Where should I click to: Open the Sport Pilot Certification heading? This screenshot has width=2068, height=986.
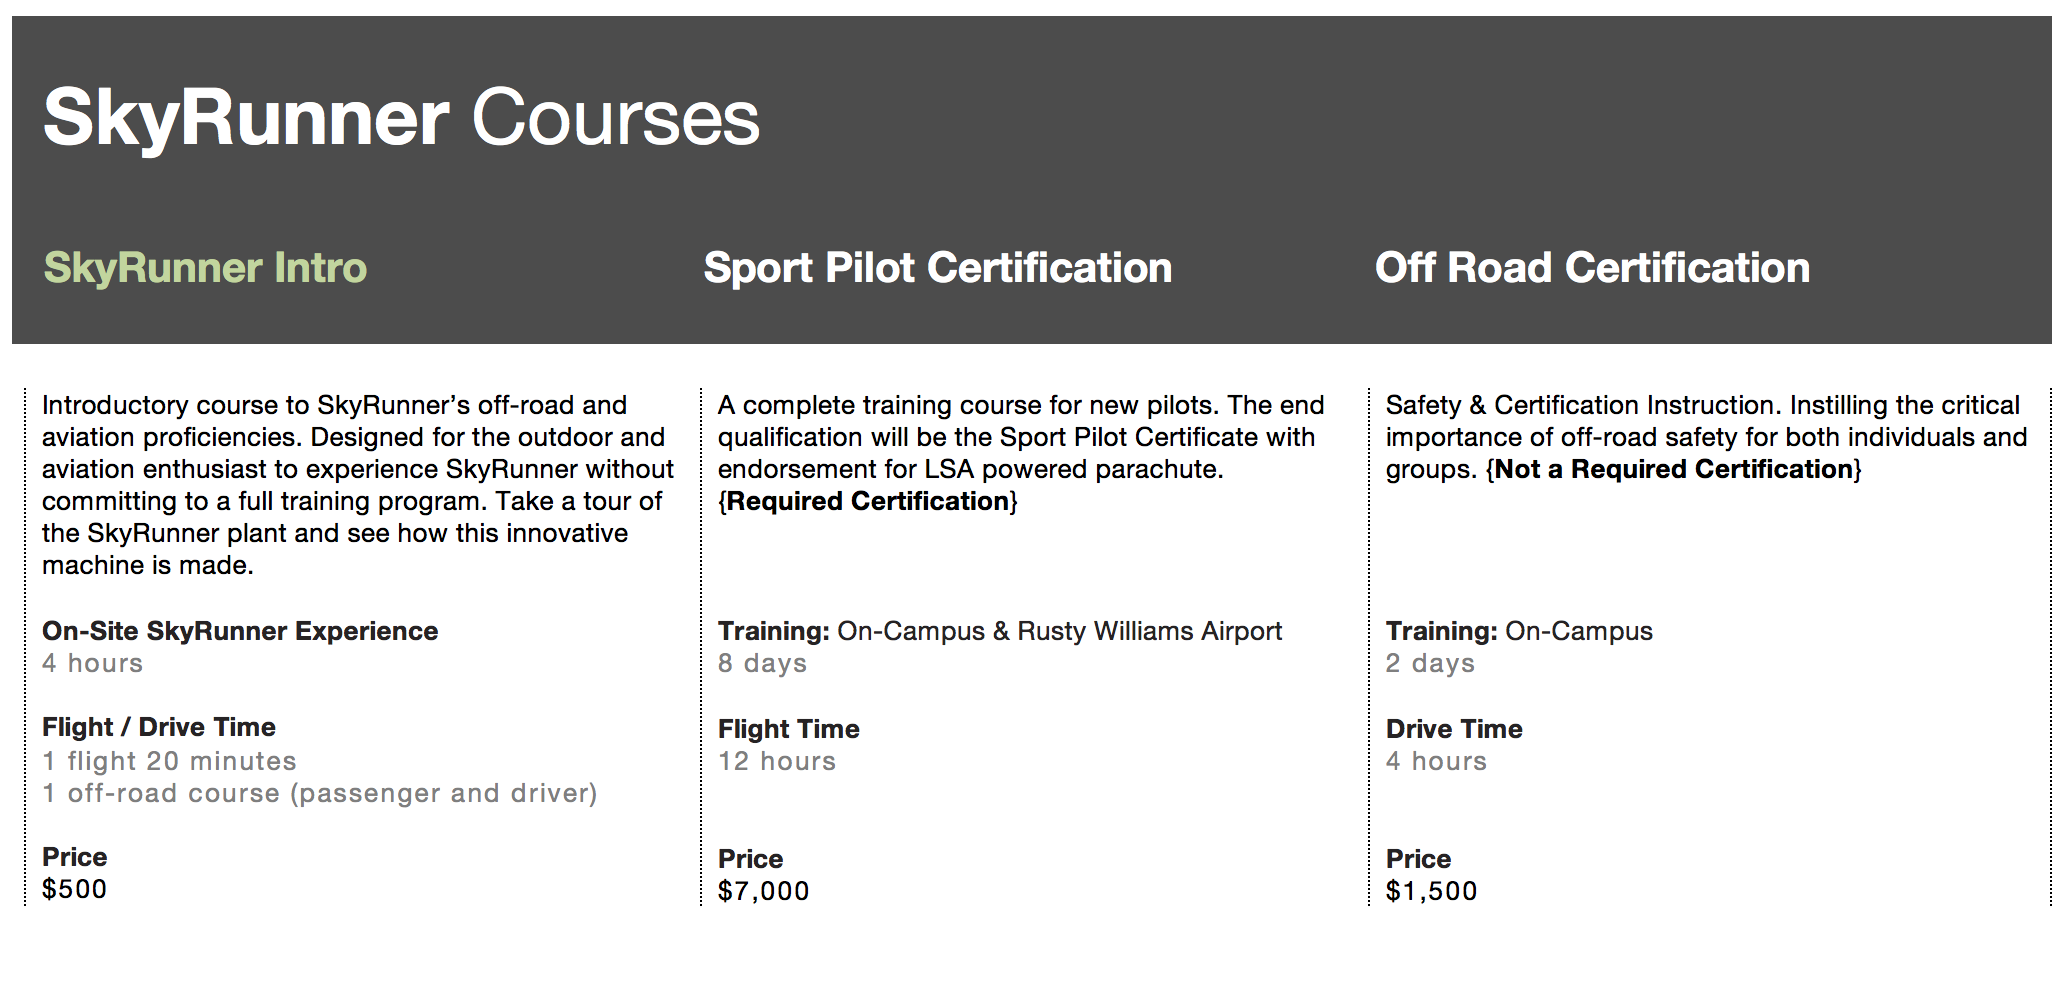tap(937, 268)
